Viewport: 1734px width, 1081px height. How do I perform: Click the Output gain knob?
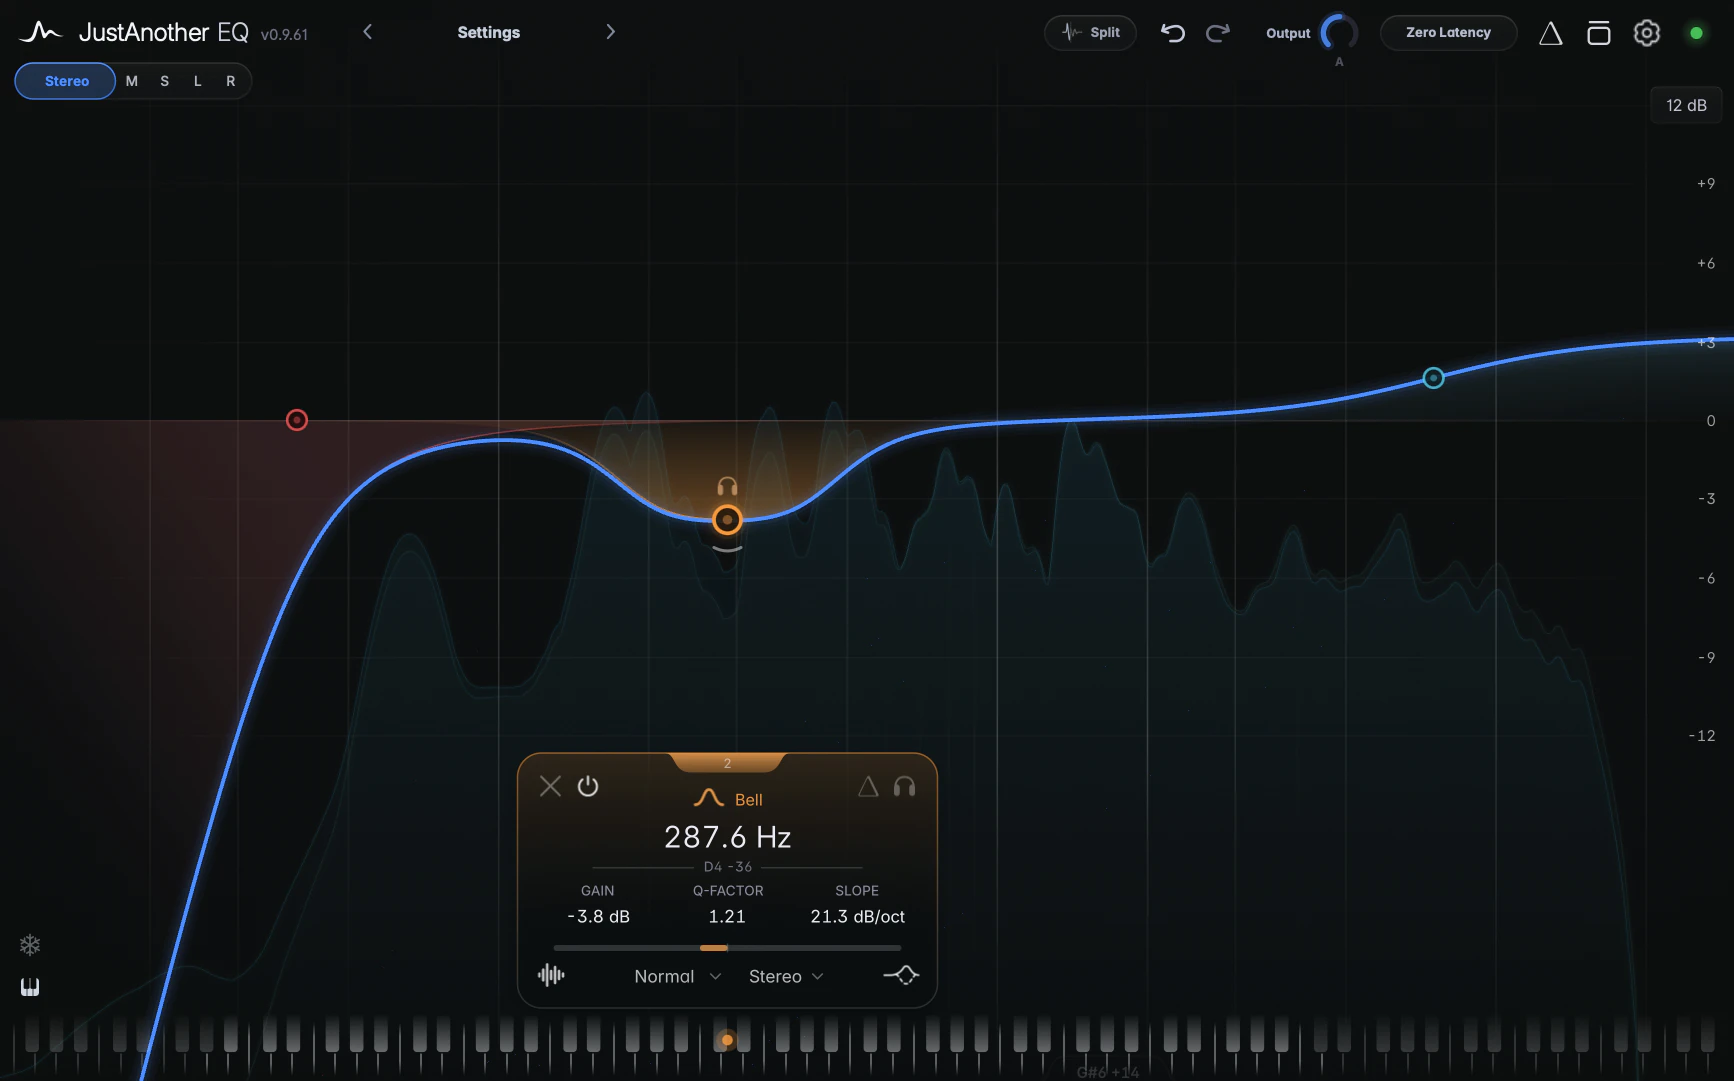click(1339, 33)
